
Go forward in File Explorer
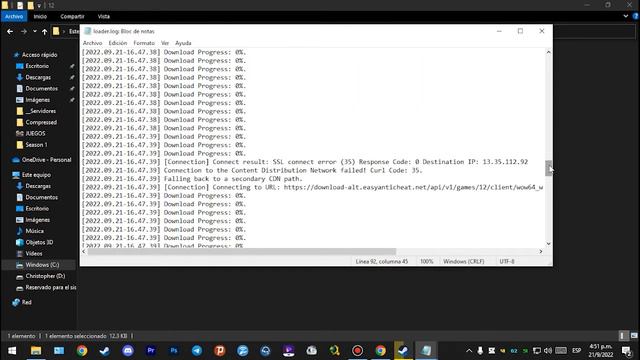24,31
